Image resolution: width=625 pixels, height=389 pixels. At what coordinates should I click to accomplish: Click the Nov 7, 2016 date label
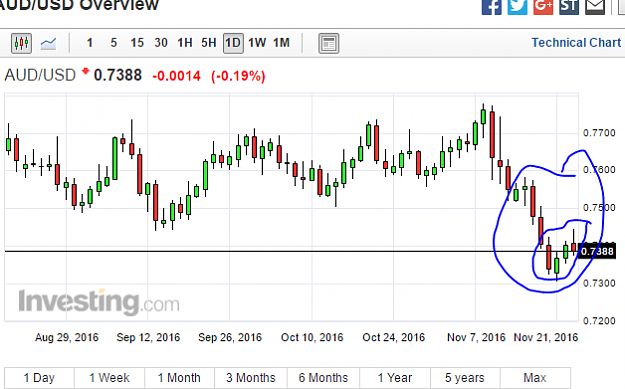476,338
